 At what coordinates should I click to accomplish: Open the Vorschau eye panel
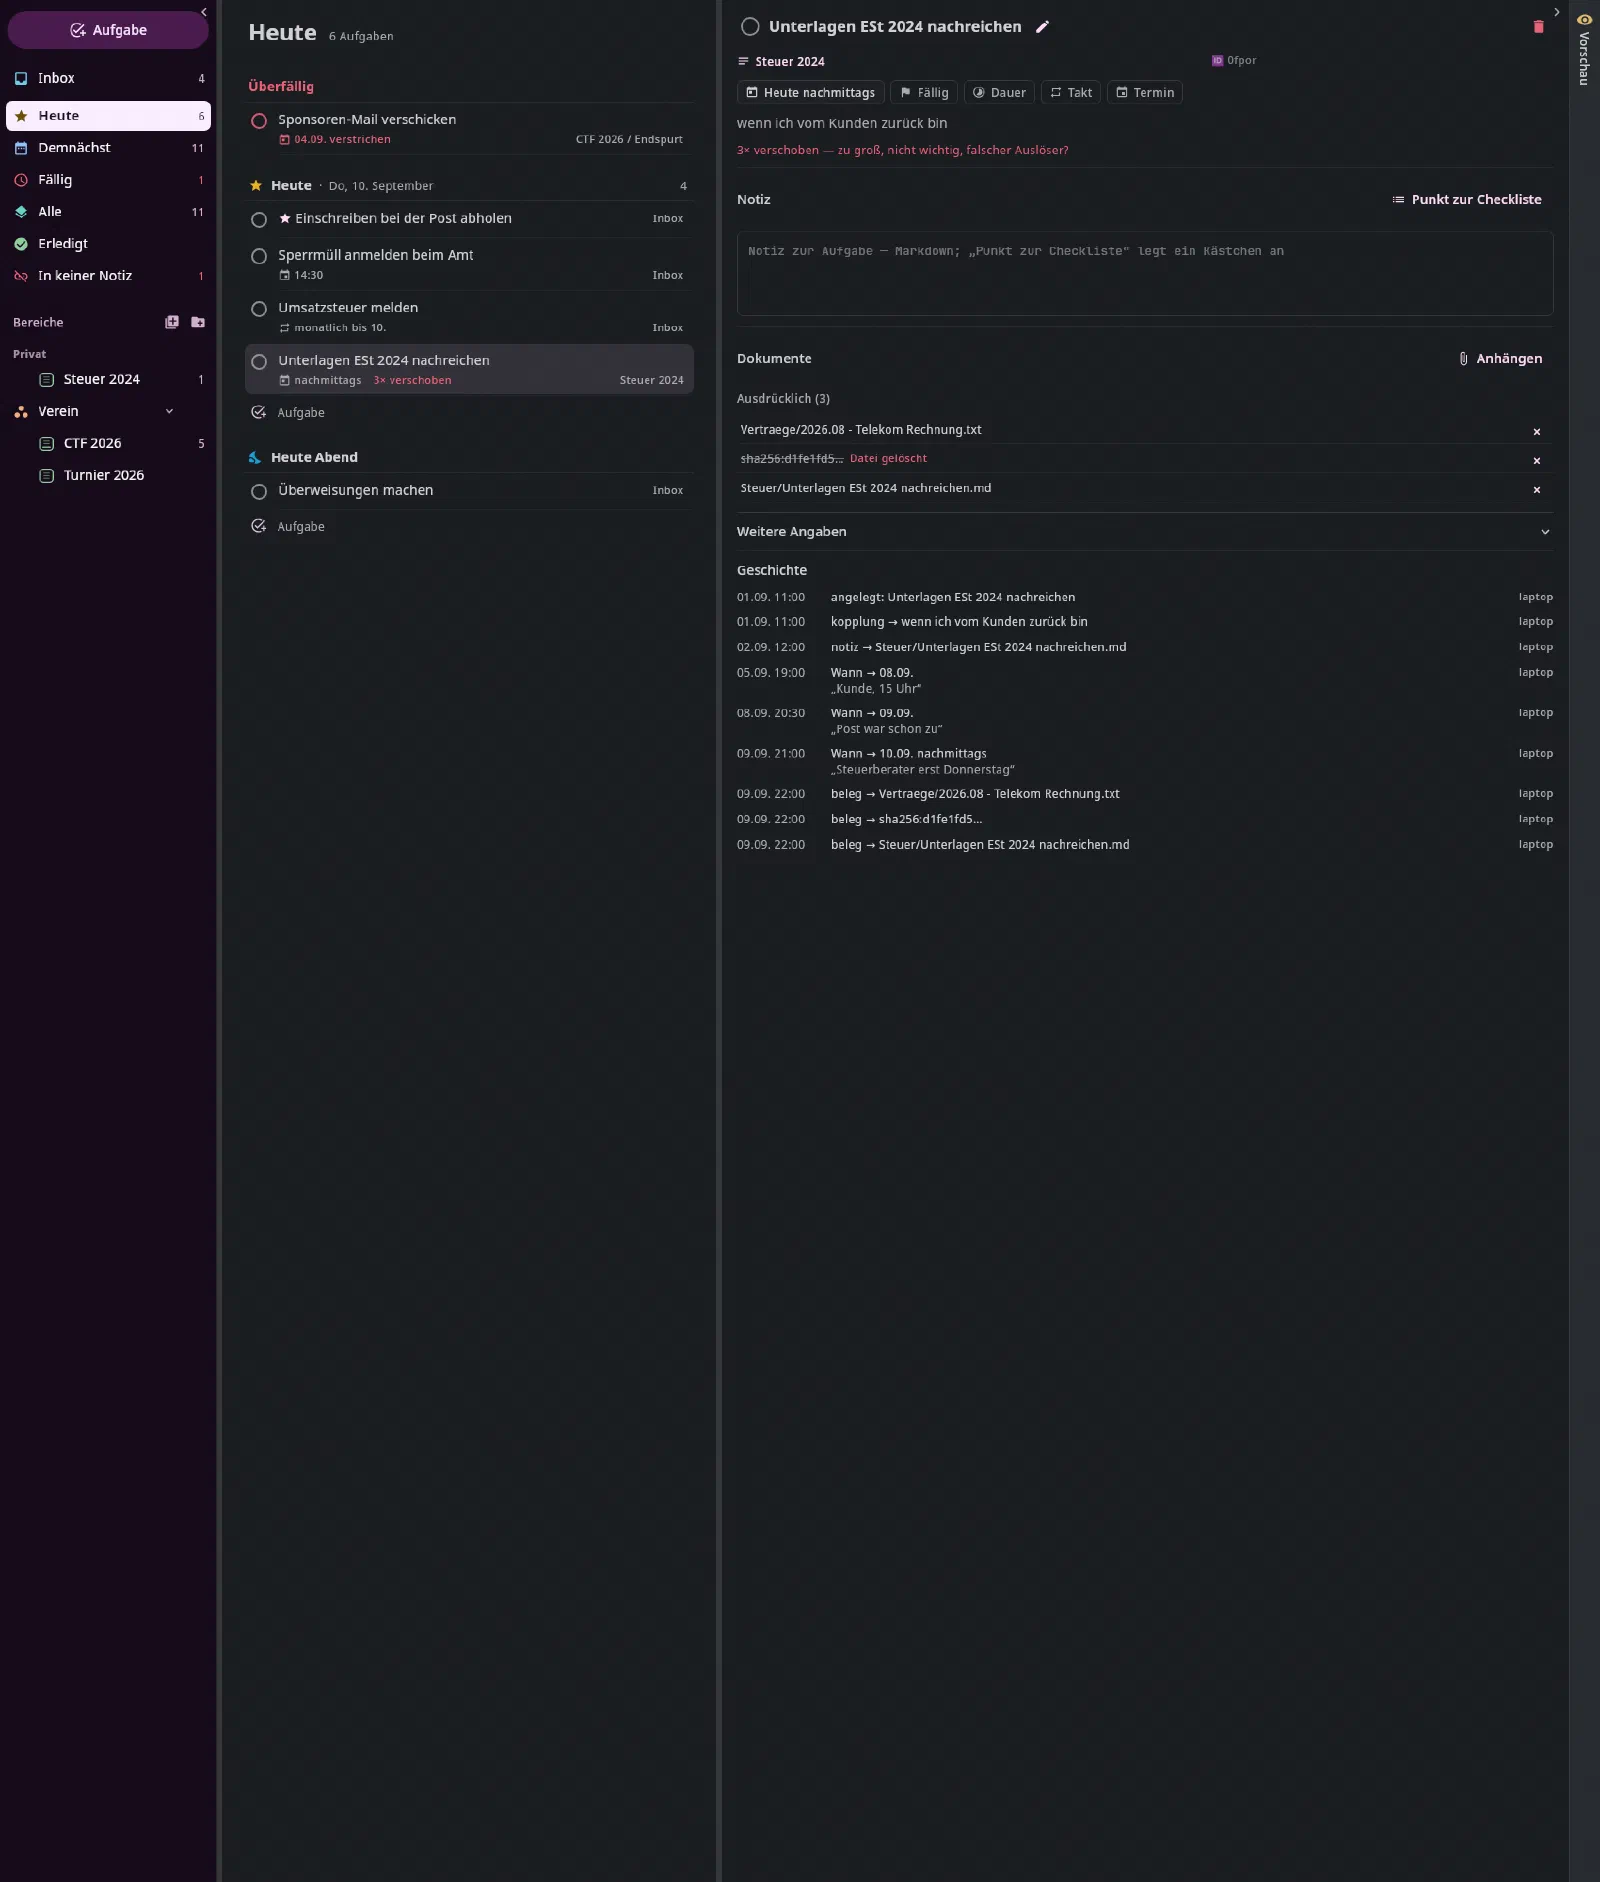(1584, 50)
